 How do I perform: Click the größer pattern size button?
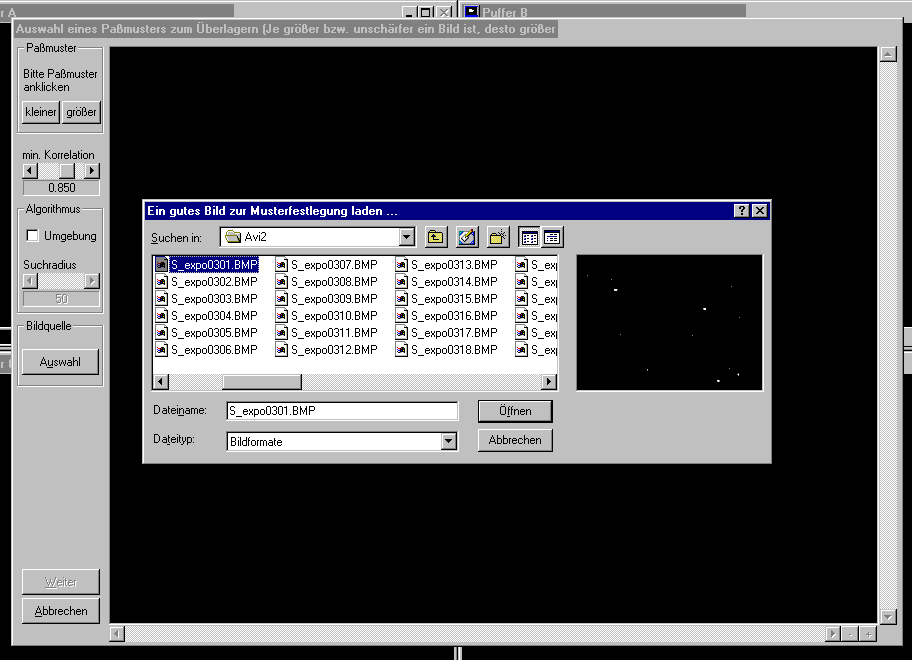pos(81,112)
